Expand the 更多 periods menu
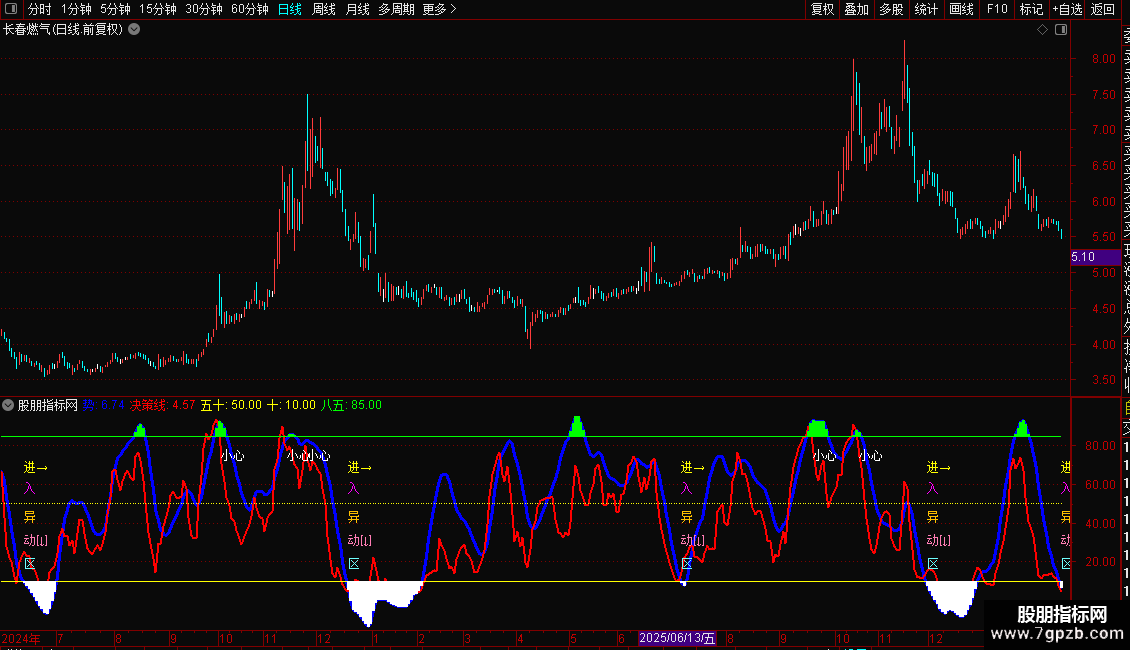Screen dimensions: 1130x650 point(439,9)
